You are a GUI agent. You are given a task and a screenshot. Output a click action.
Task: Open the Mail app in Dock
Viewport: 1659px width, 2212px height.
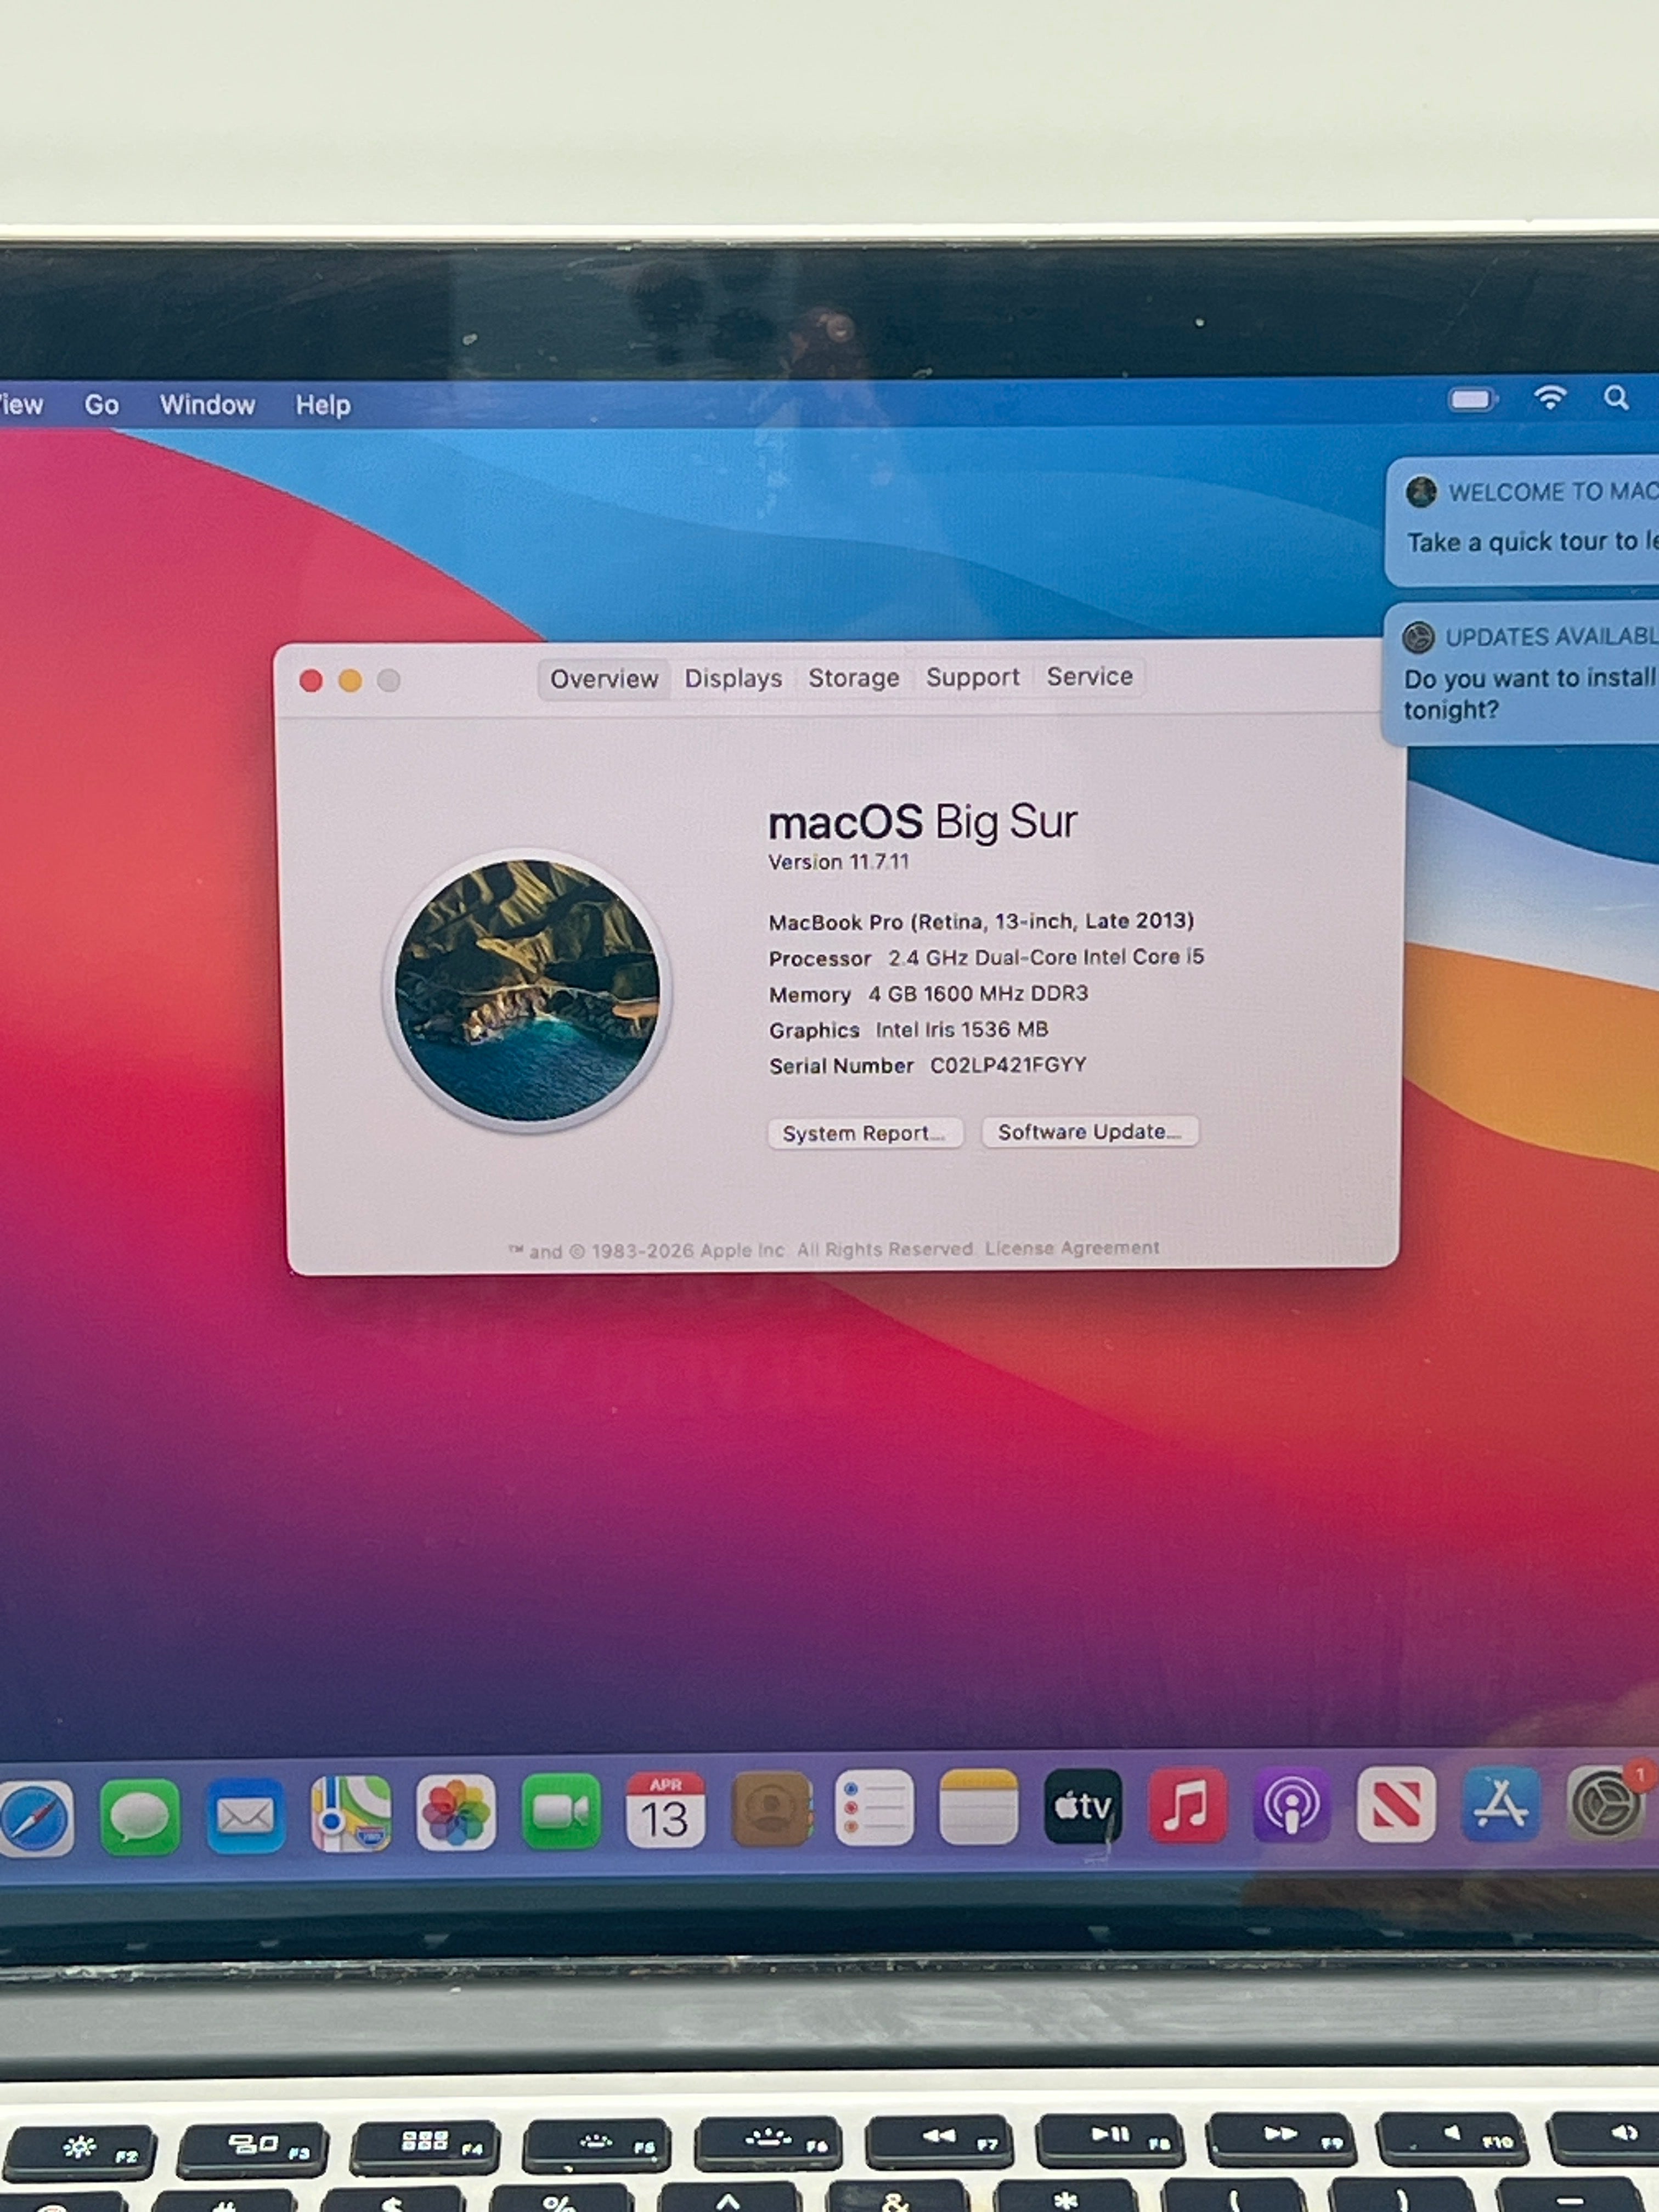click(x=245, y=1815)
